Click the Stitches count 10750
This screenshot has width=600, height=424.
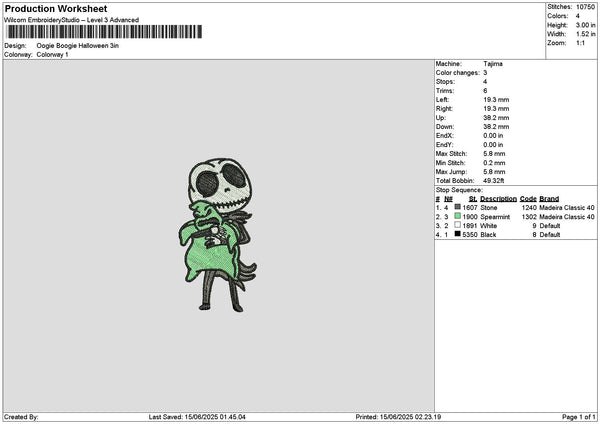[x=585, y=7]
